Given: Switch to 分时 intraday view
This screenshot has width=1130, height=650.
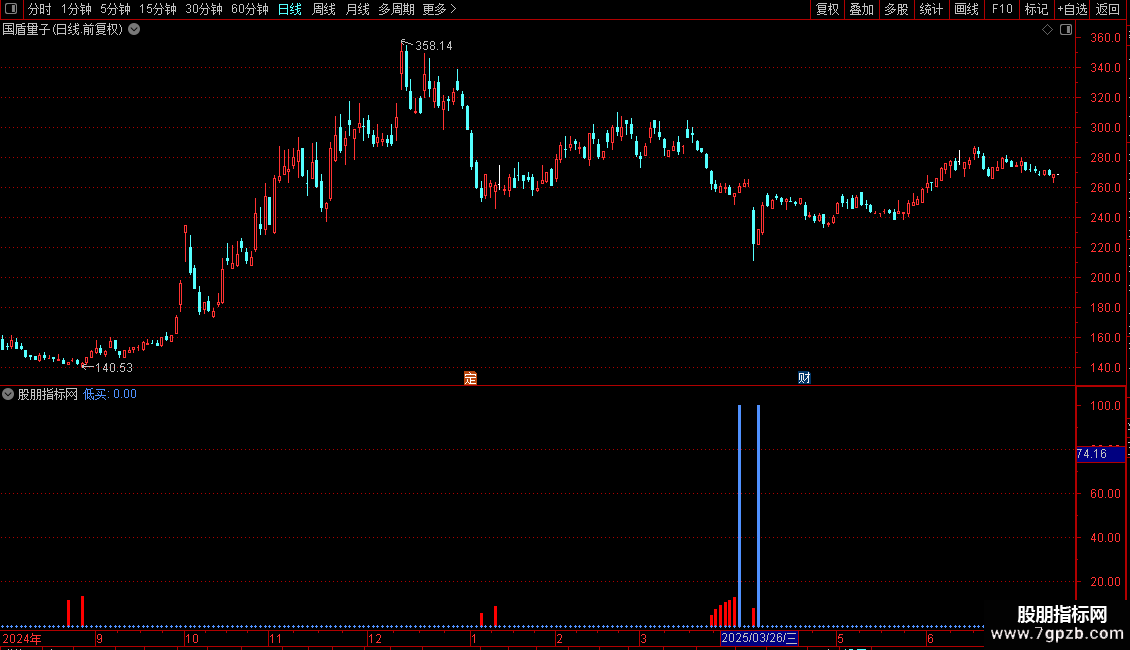Looking at the screenshot, I should [40, 9].
